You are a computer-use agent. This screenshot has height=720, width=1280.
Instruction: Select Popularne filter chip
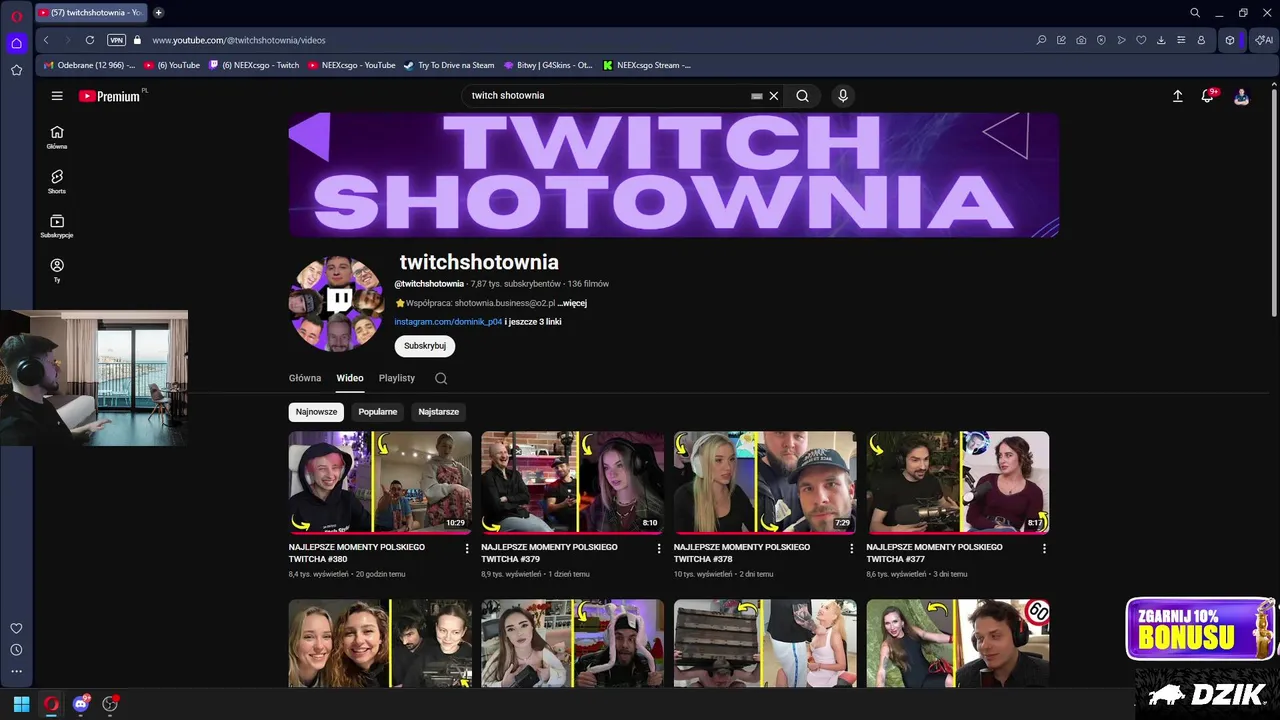pyautogui.click(x=378, y=412)
